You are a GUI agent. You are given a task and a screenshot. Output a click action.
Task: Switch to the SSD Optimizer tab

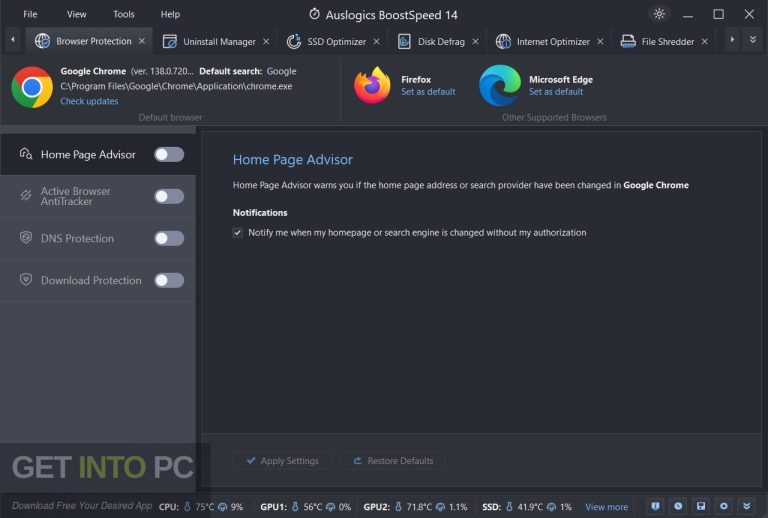point(336,42)
